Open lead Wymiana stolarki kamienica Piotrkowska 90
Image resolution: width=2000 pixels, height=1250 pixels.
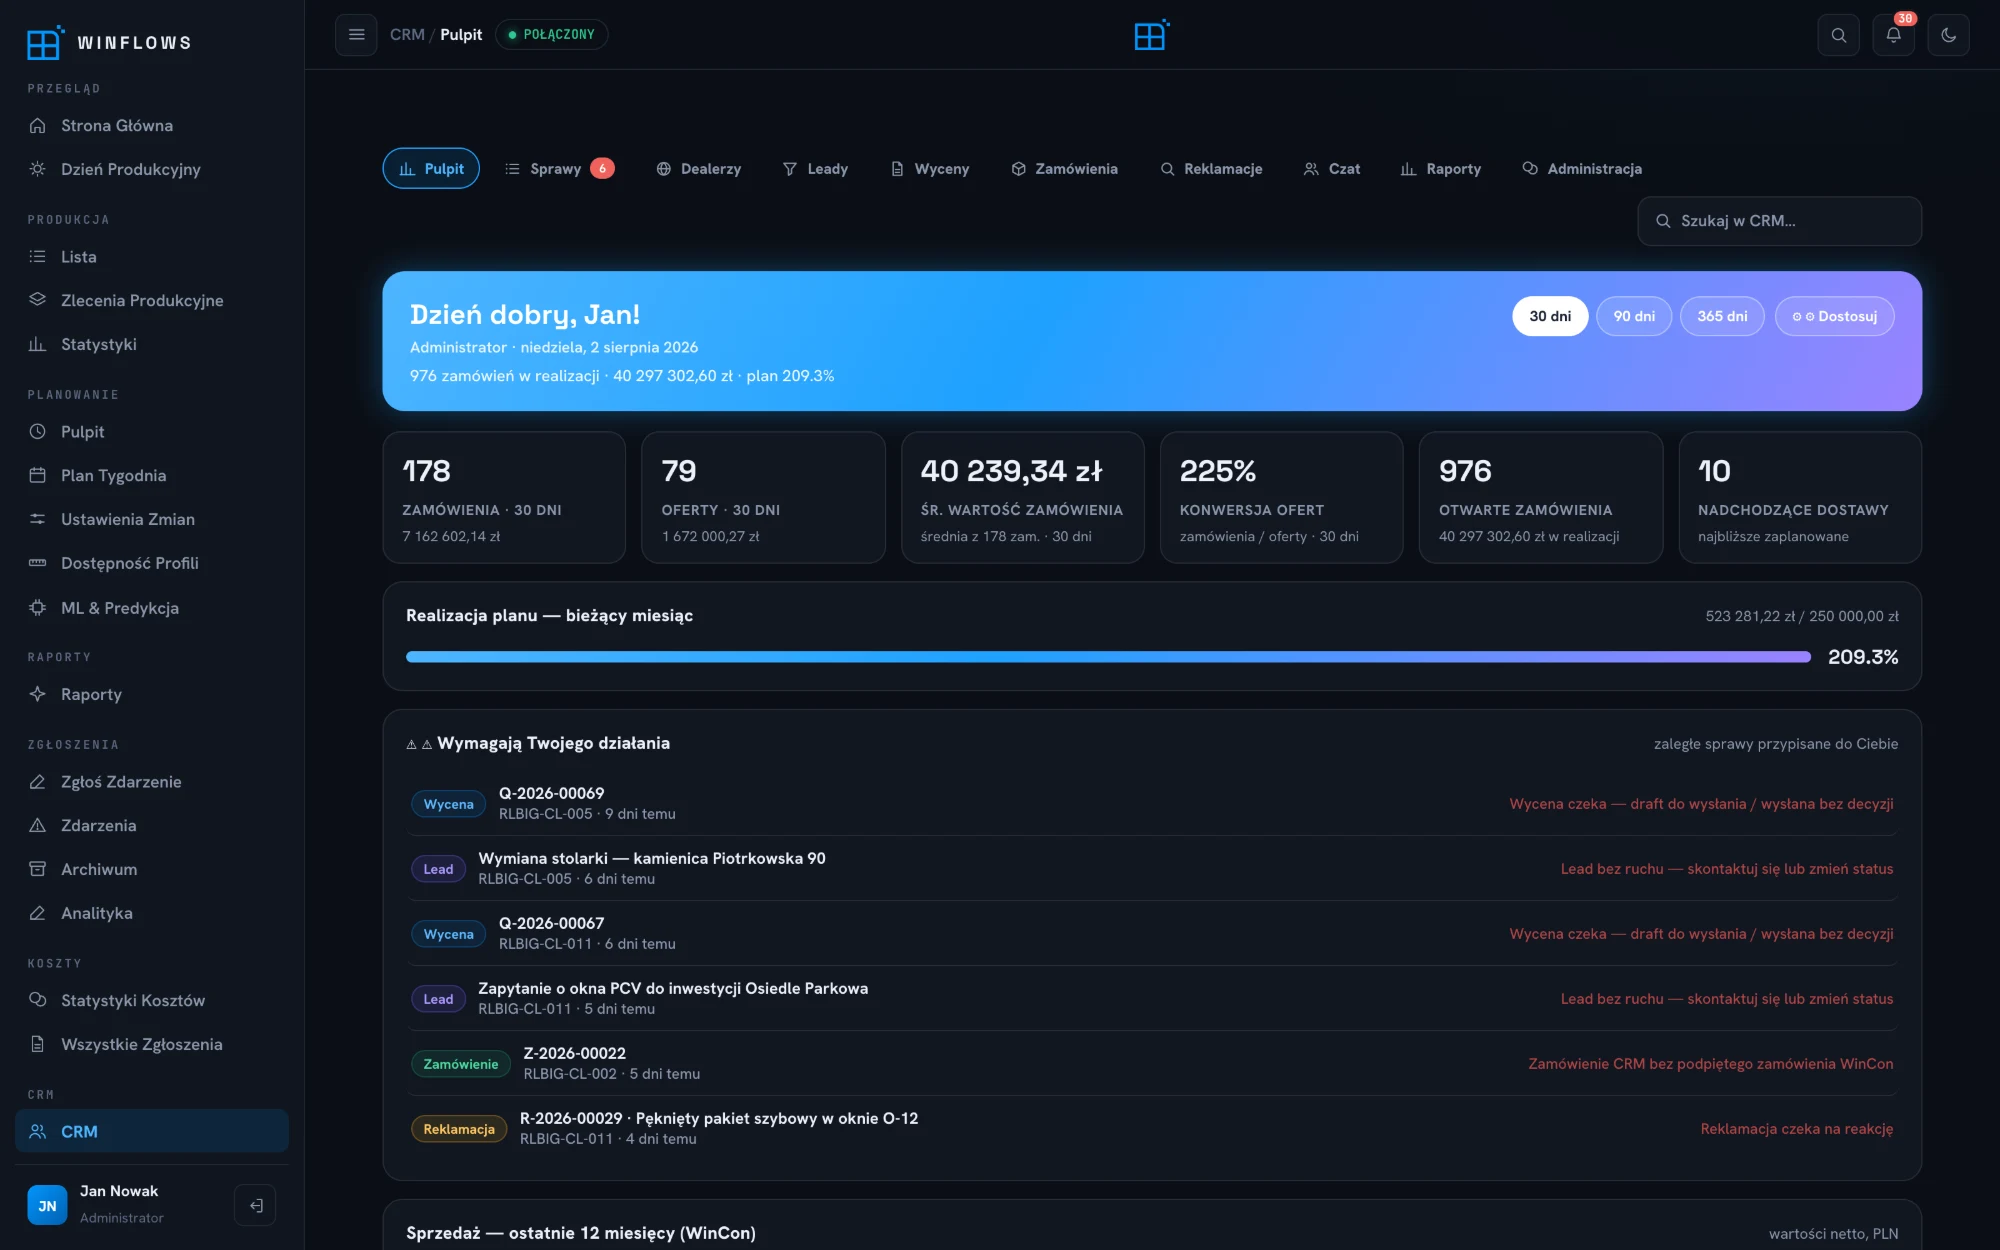(1152, 868)
